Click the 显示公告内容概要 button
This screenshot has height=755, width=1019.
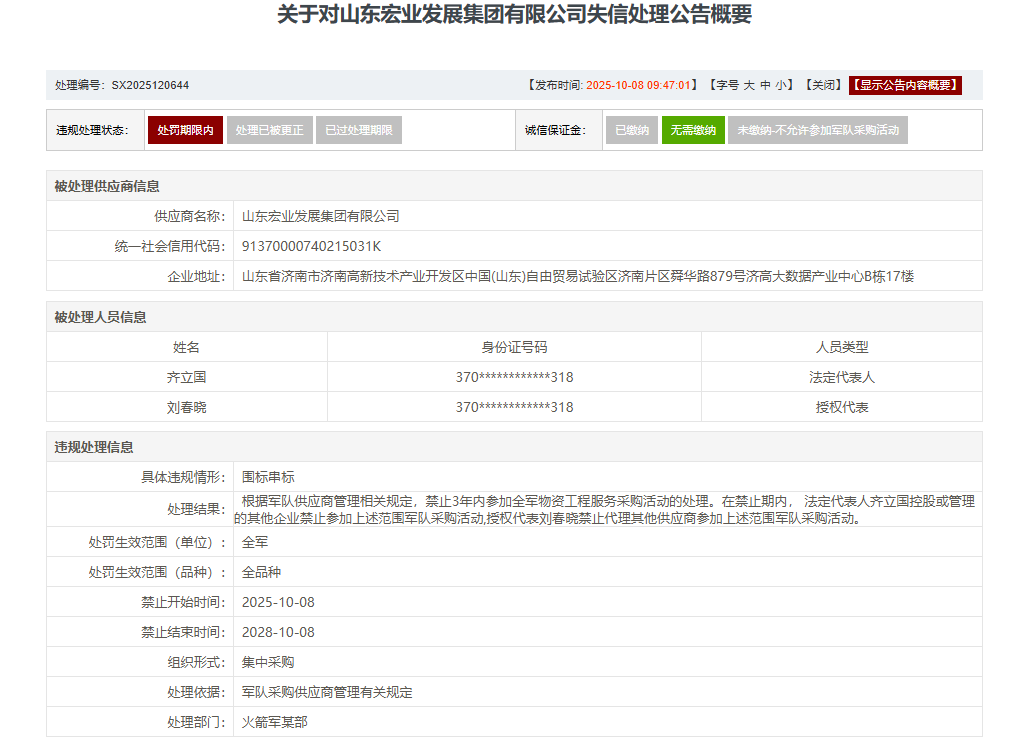905,85
